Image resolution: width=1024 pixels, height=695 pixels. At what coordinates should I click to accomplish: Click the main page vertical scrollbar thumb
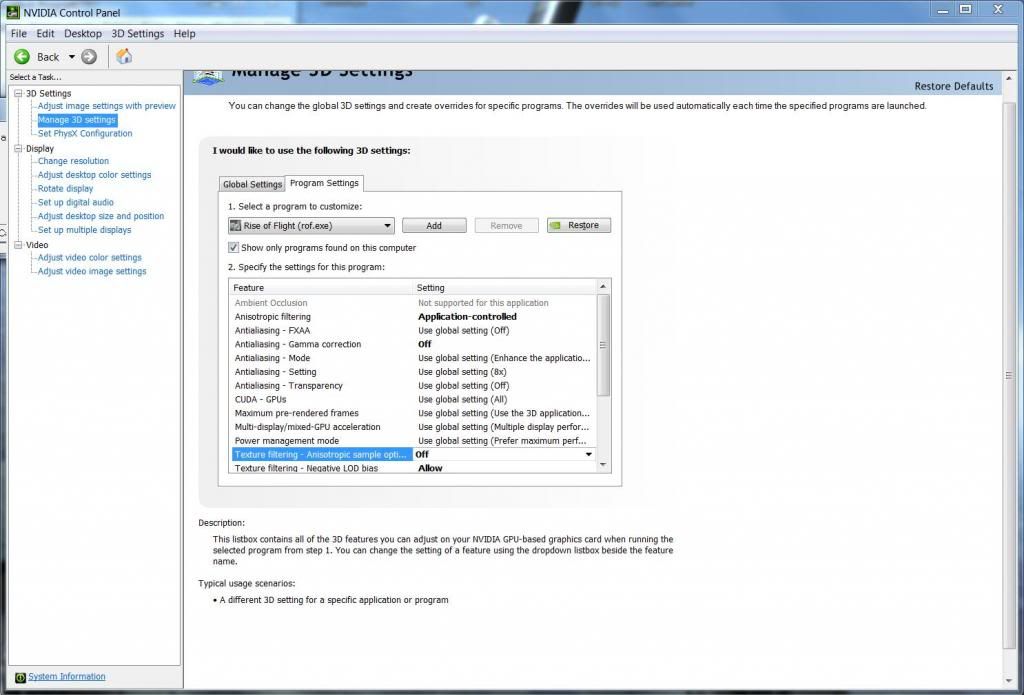coord(1010,375)
